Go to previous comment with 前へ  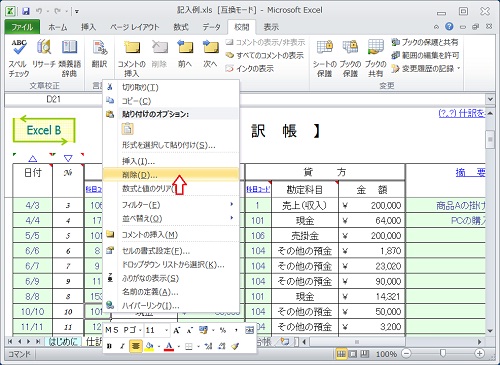[185, 54]
